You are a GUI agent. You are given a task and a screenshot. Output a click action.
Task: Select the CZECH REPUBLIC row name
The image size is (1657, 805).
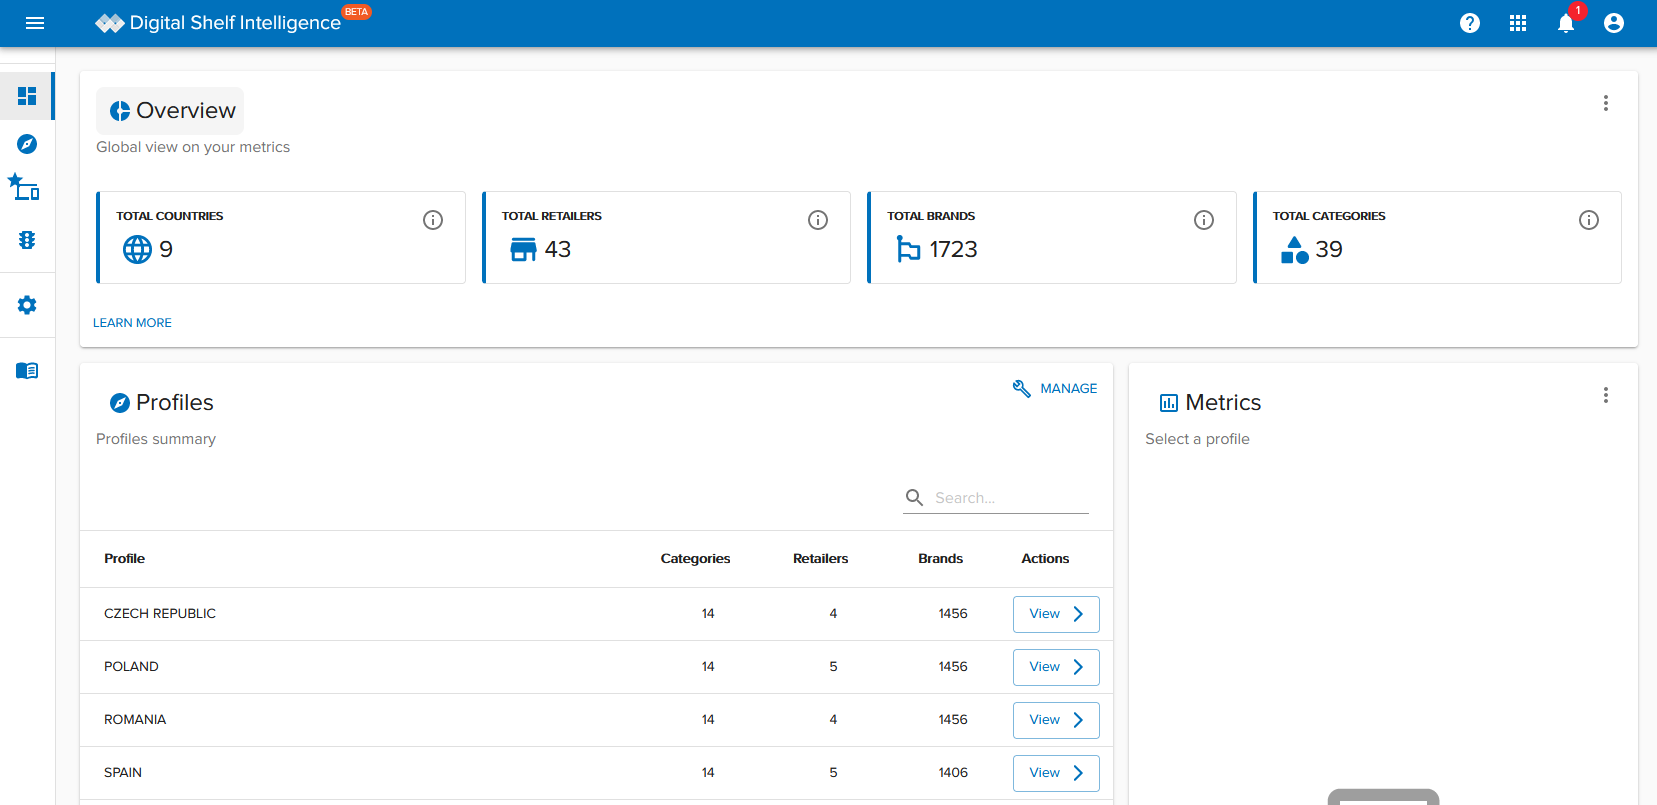pyautogui.click(x=160, y=614)
